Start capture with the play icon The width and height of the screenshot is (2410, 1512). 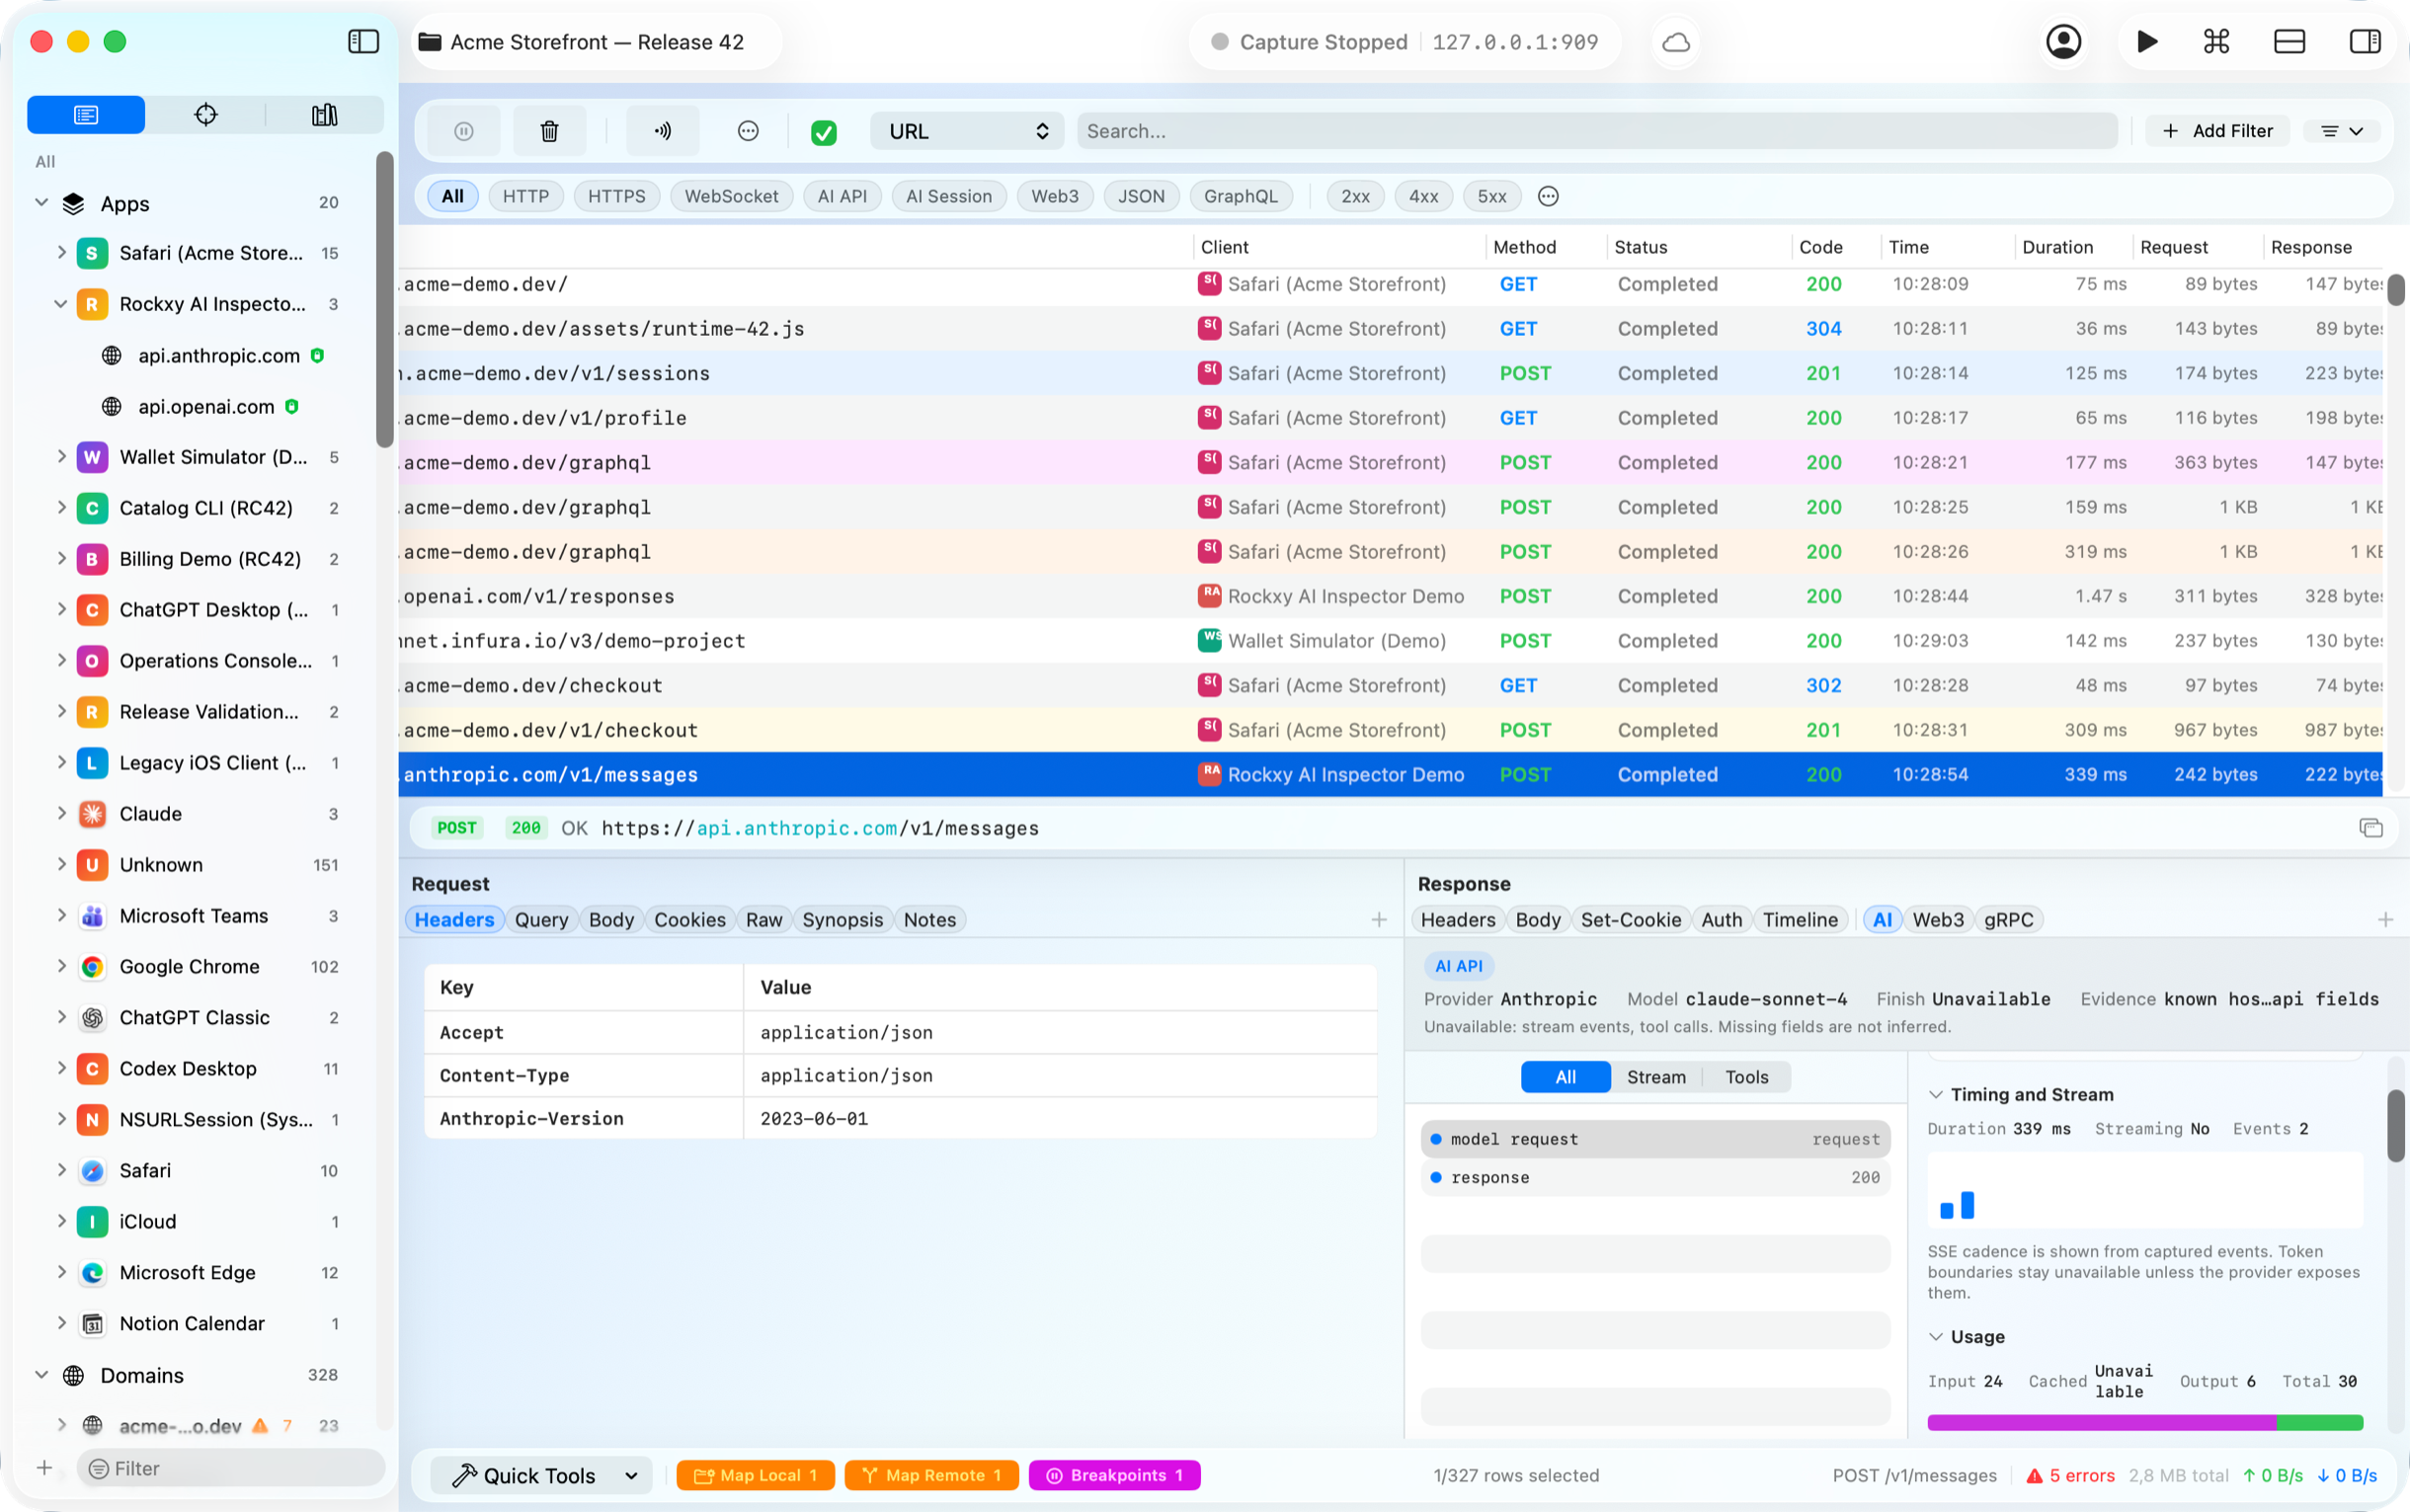point(2147,42)
